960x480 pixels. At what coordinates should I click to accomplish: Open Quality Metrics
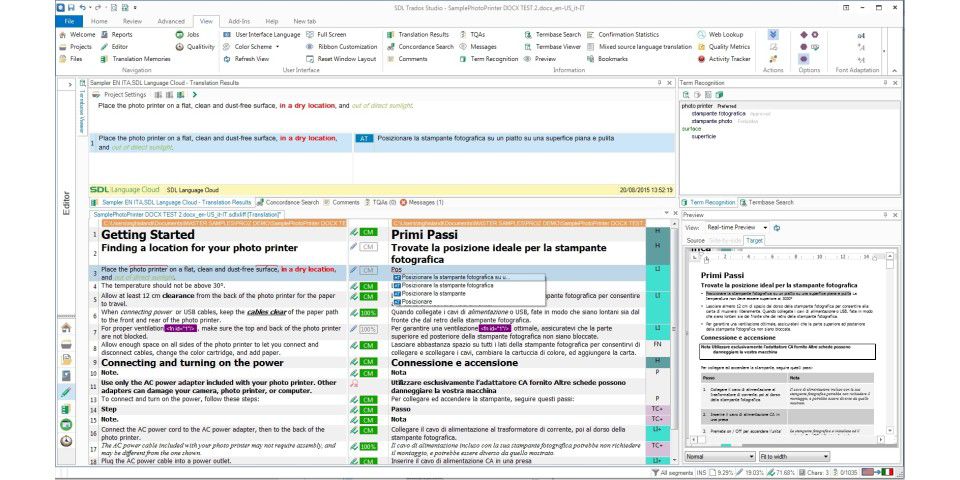(723, 47)
